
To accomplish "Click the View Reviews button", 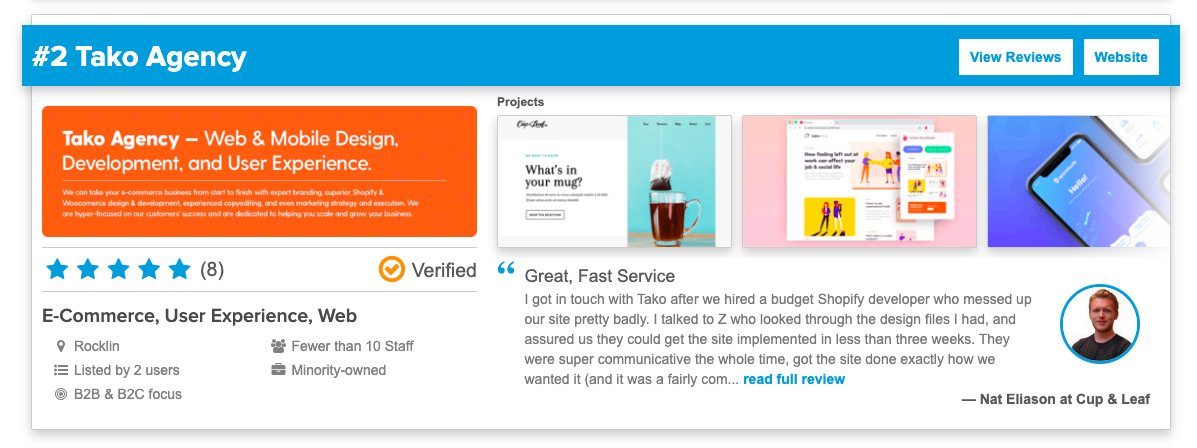I will (x=1015, y=57).
